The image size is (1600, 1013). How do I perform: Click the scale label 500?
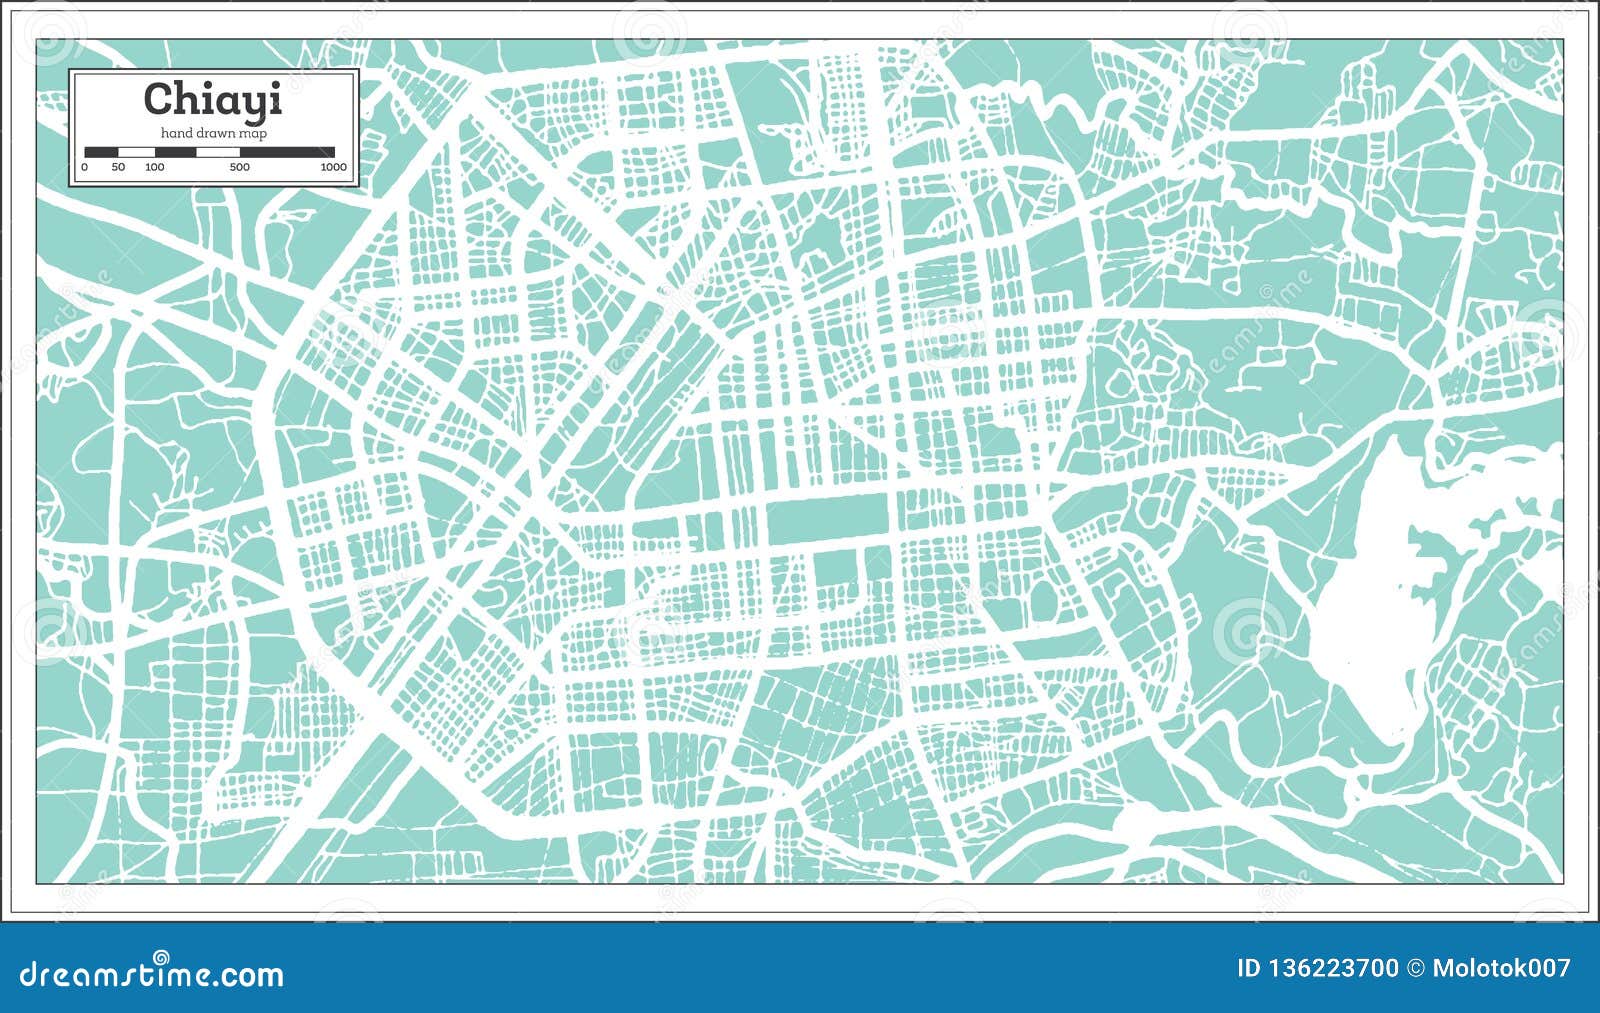point(240,167)
